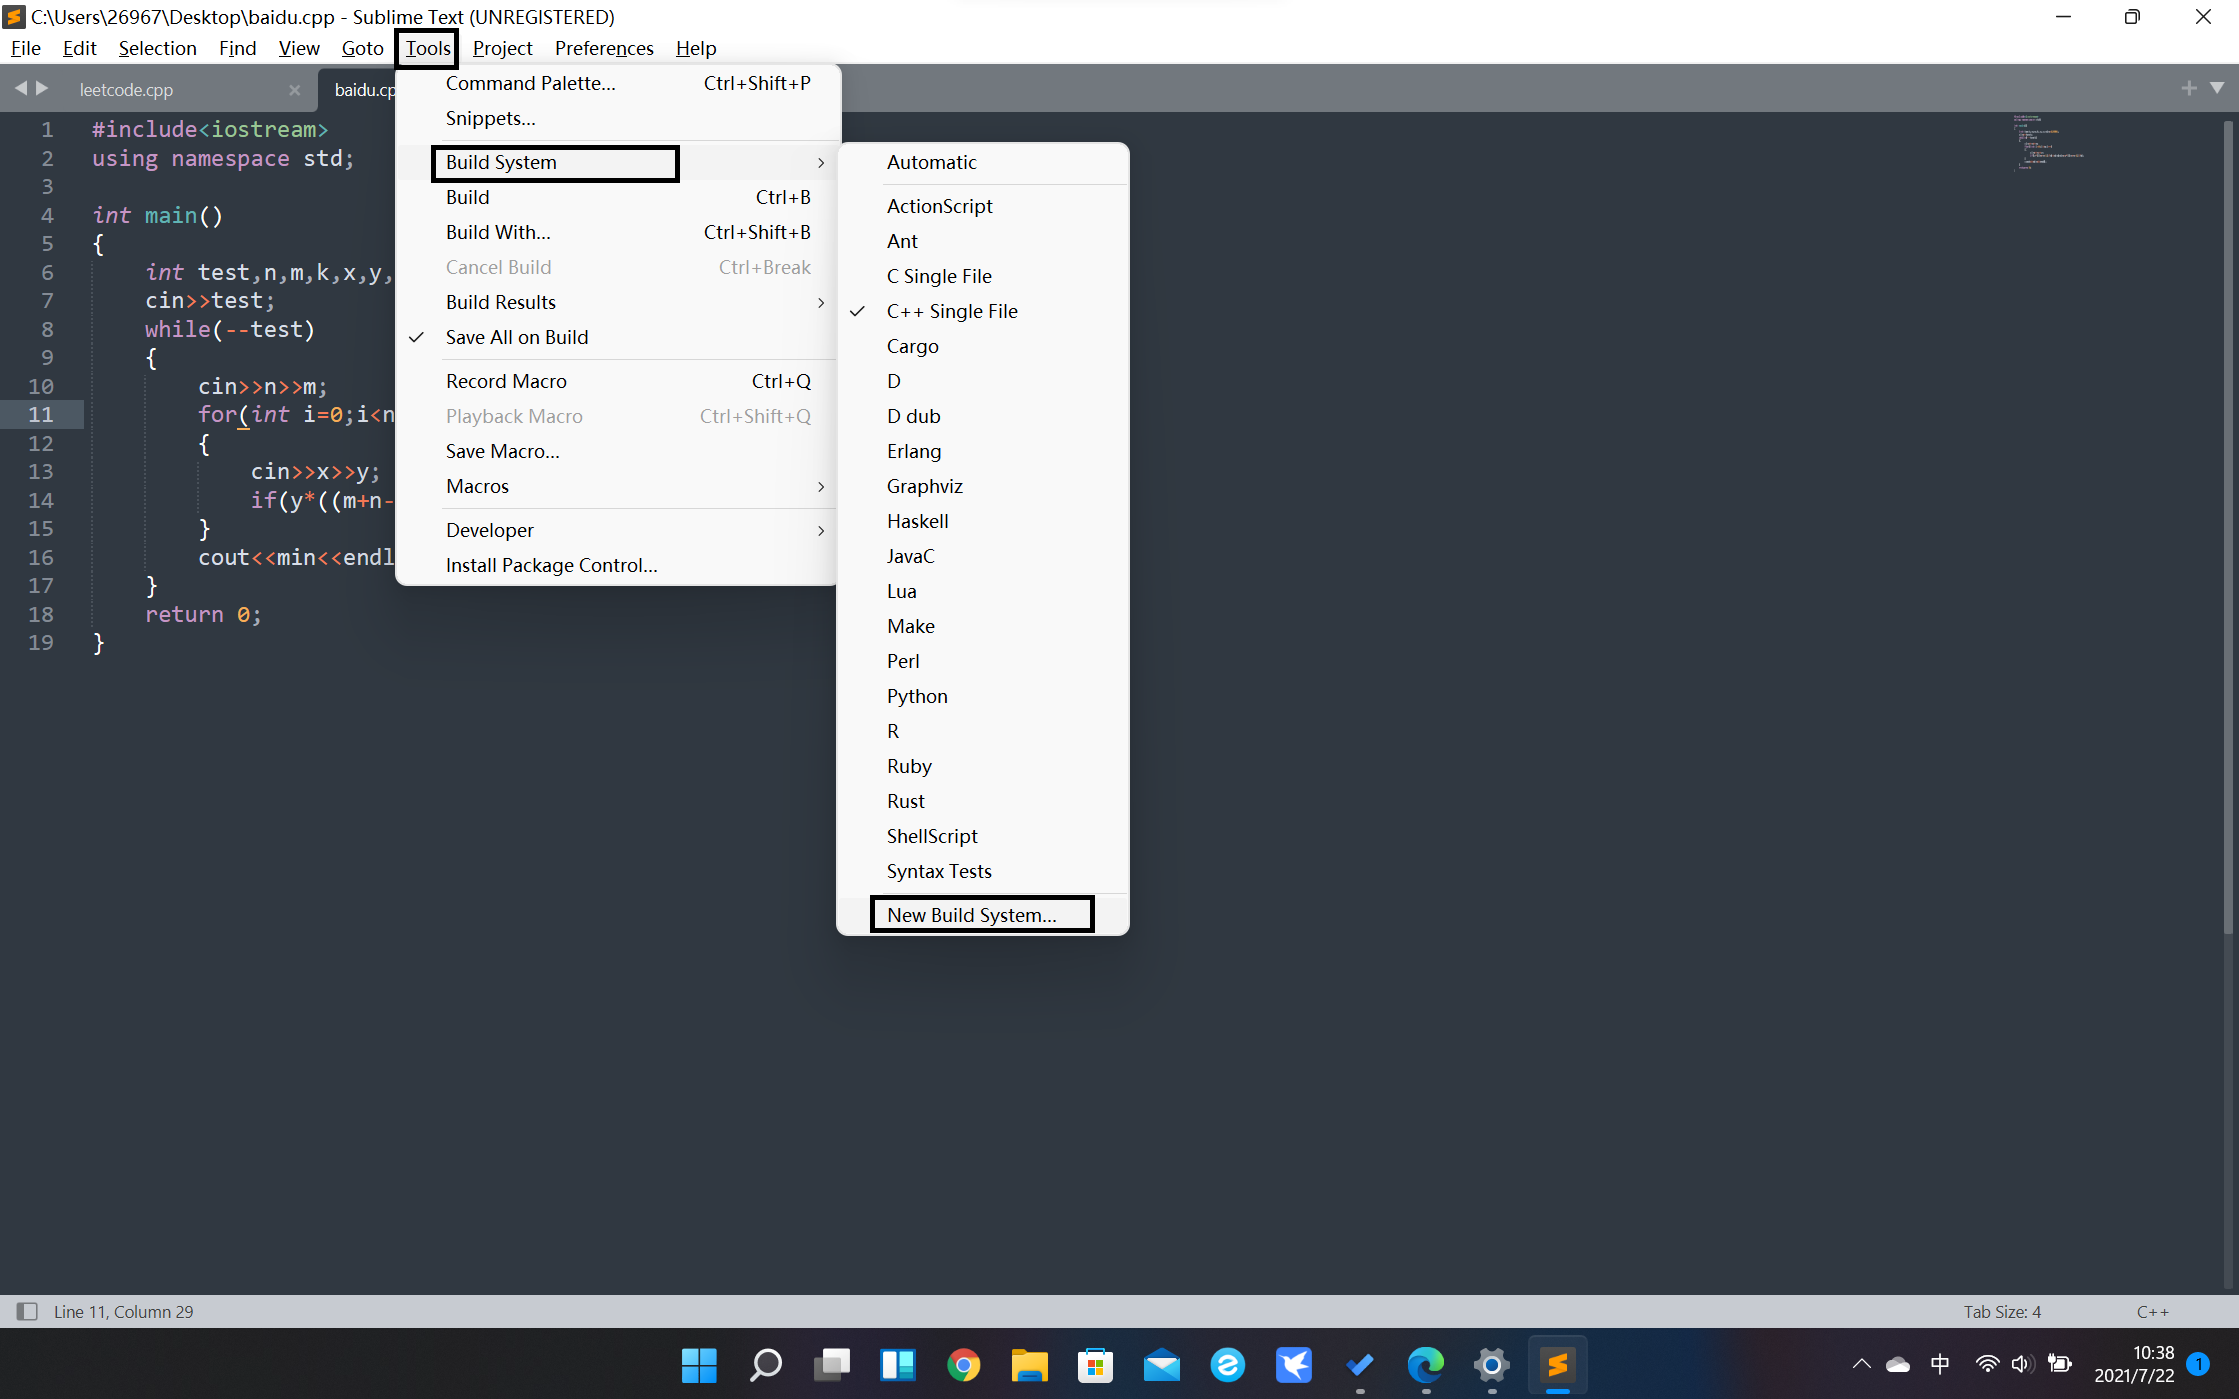The height and width of the screenshot is (1399, 2239).
Task: Expand the Build Results submenu
Action: pyautogui.click(x=500, y=302)
